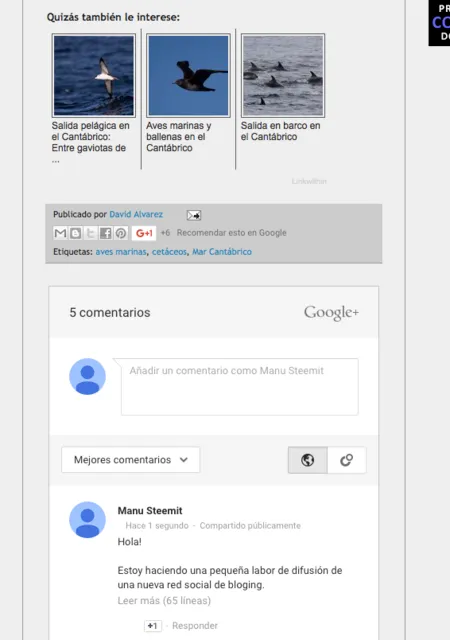Open cetáceos tag link
Image resolution: width=450 pixels, height=640 pixels.
point(169,252)
